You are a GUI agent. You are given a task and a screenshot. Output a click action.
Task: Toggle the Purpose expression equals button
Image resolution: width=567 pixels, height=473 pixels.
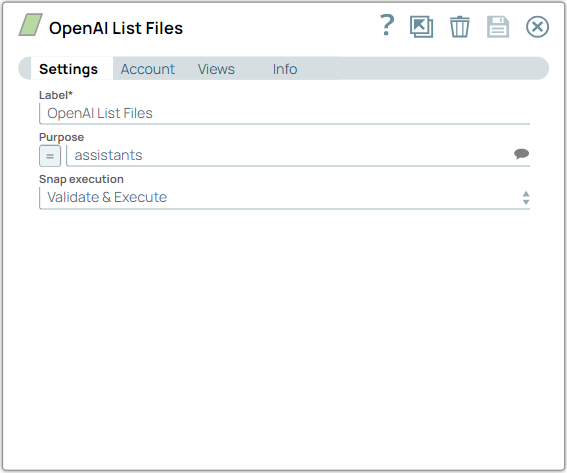click(50, 156)
